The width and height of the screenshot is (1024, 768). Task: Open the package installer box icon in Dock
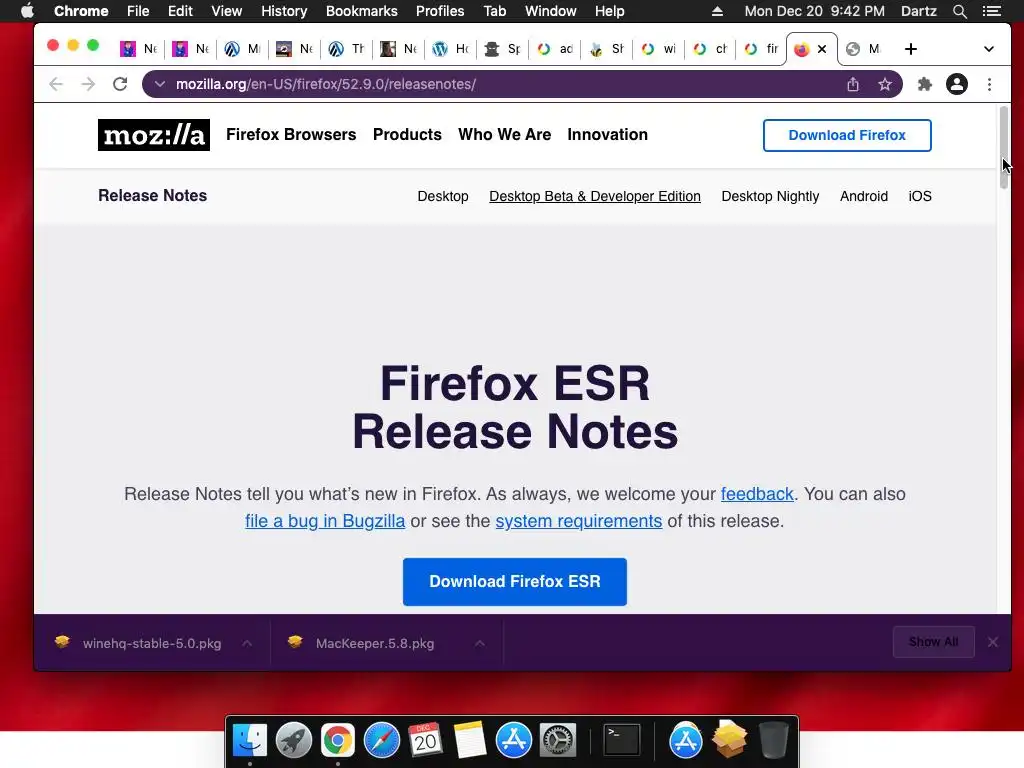[x=729, y=739]
